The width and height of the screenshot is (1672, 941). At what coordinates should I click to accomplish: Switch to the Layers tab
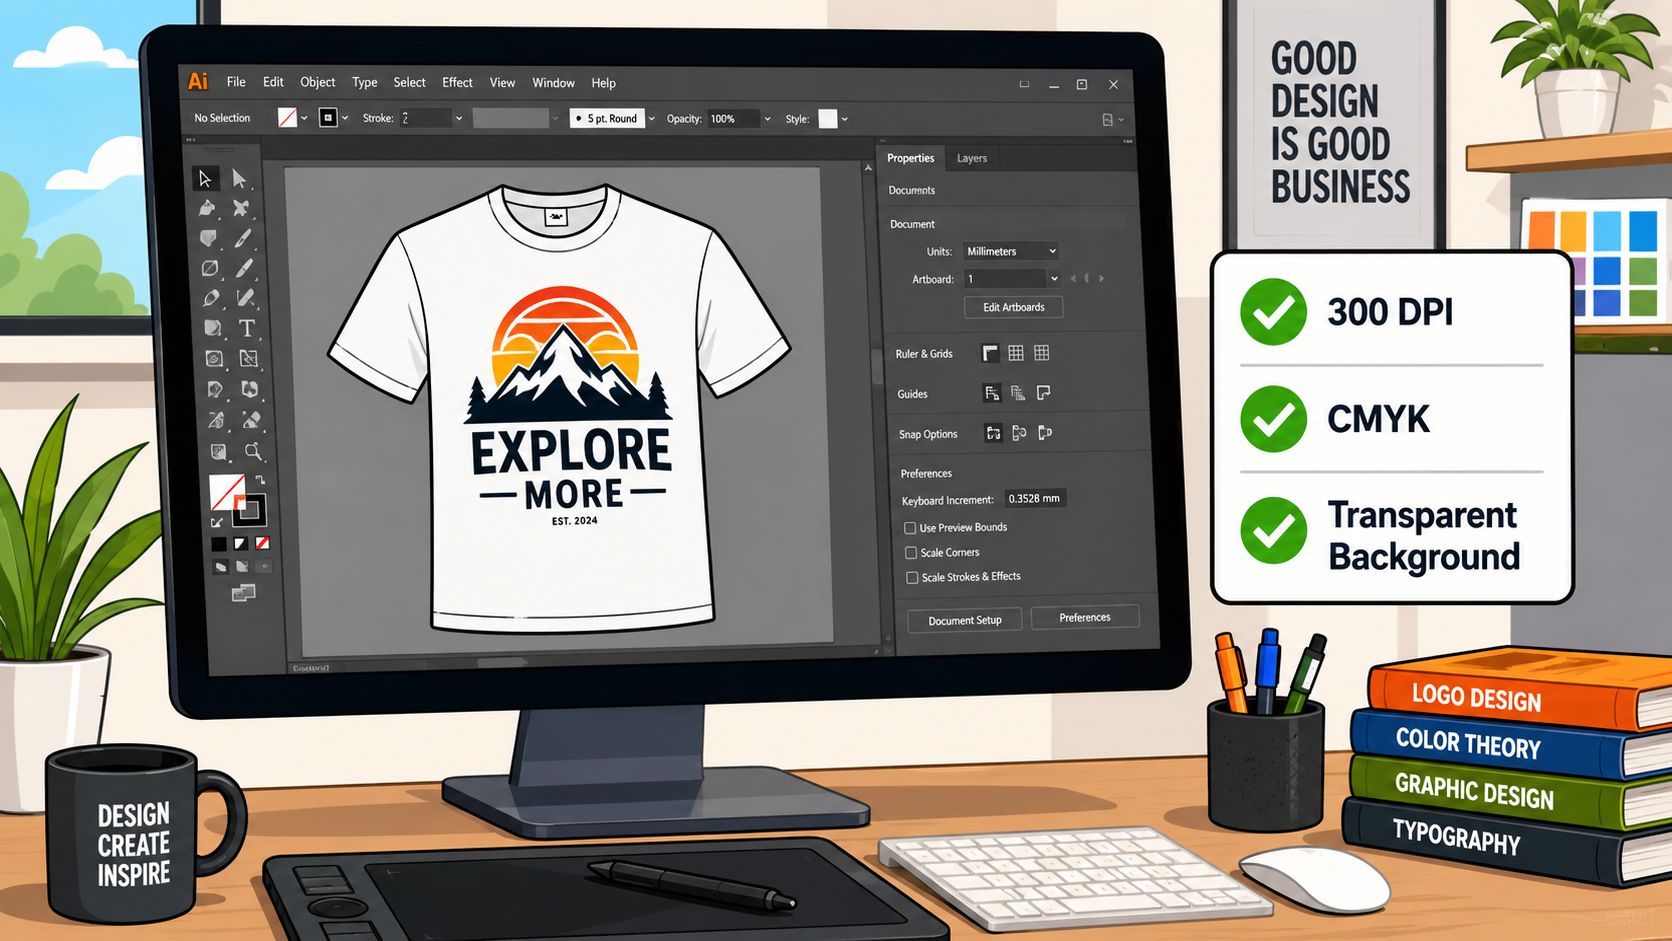(x=971, y=158)
